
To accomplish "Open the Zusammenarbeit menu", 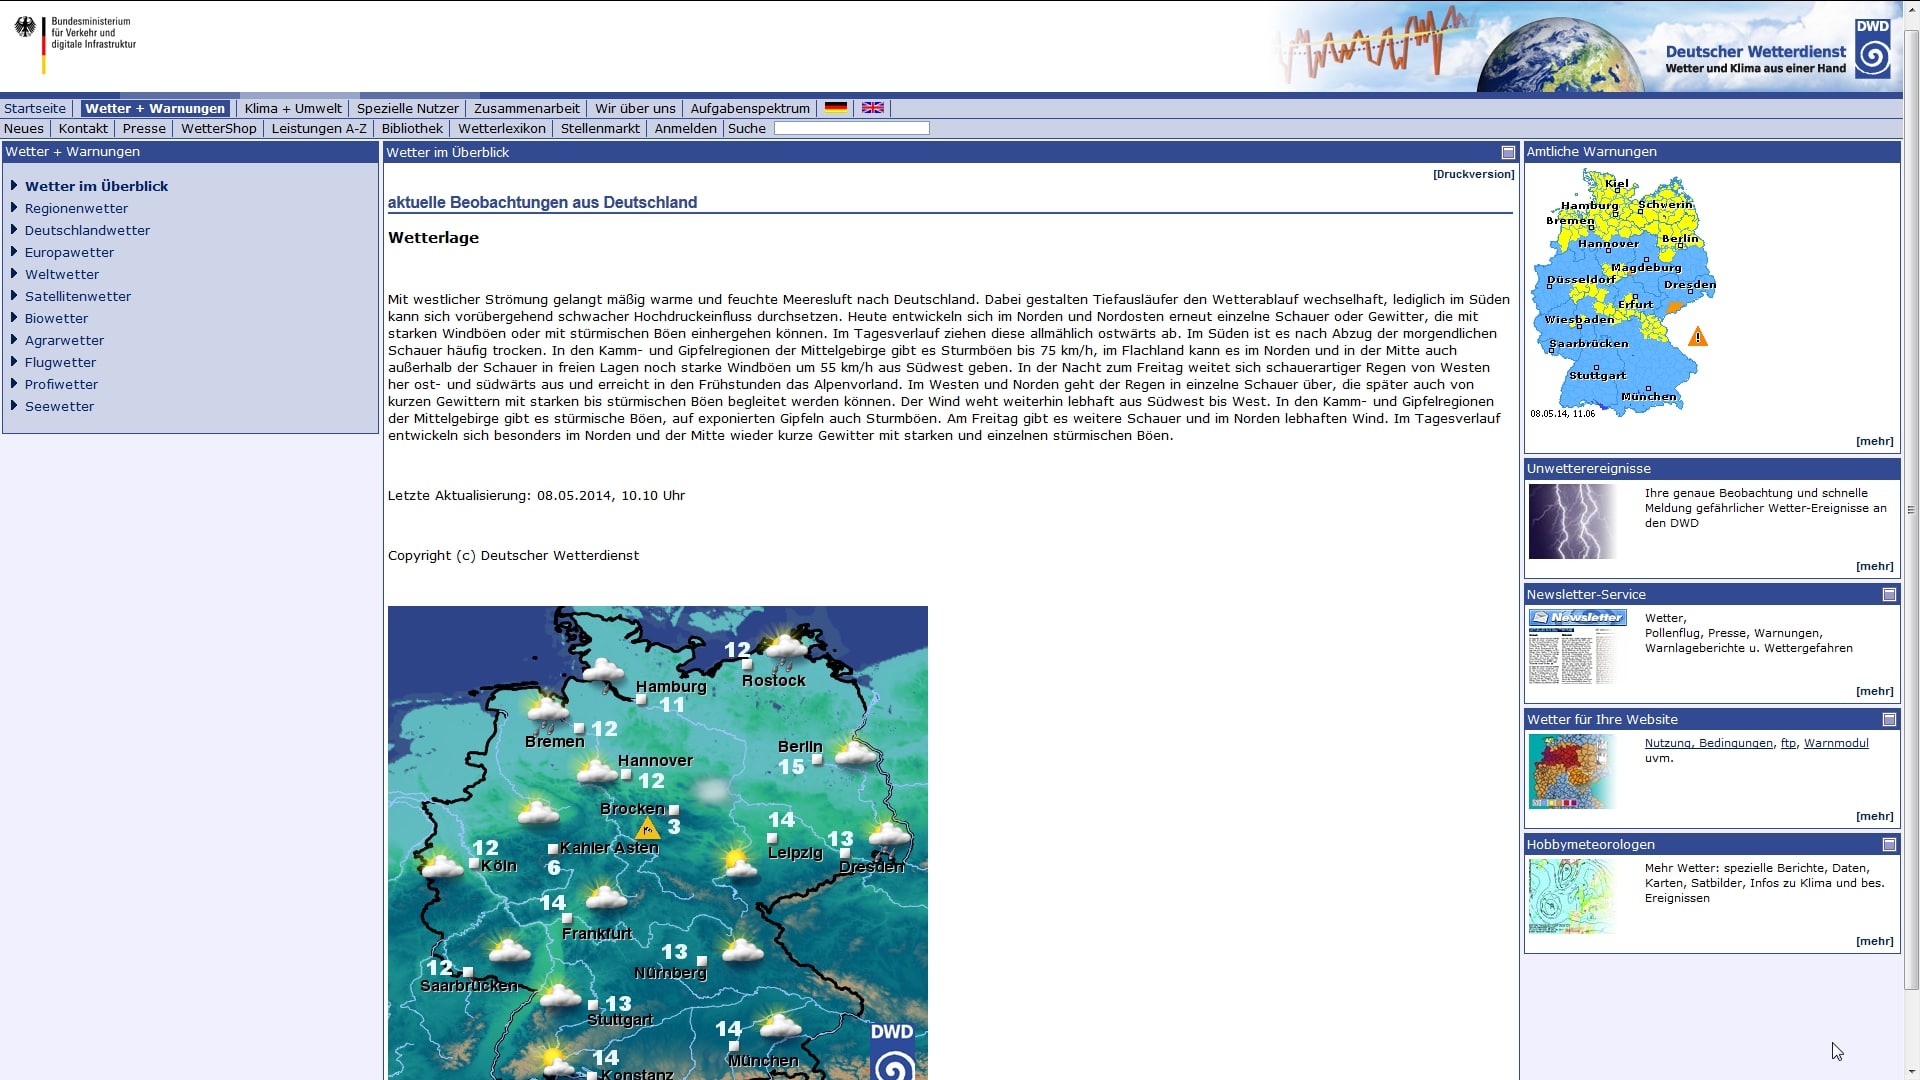I will (527, 108).
